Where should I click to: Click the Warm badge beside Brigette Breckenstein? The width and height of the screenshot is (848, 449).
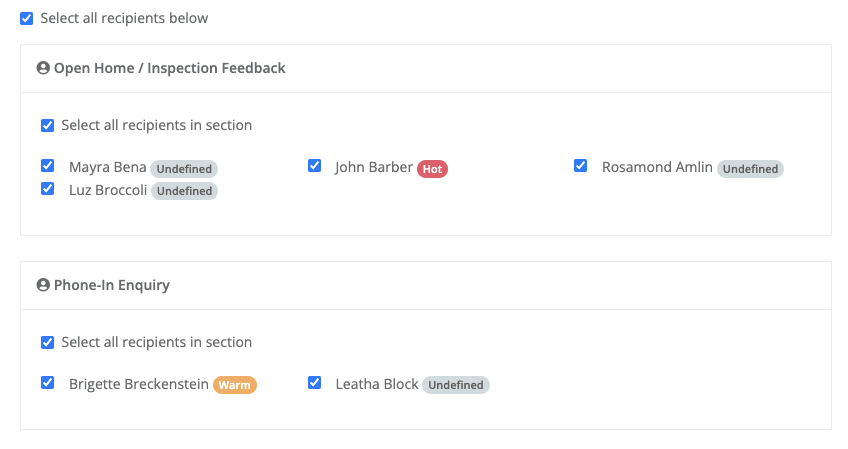click(235, 385)
